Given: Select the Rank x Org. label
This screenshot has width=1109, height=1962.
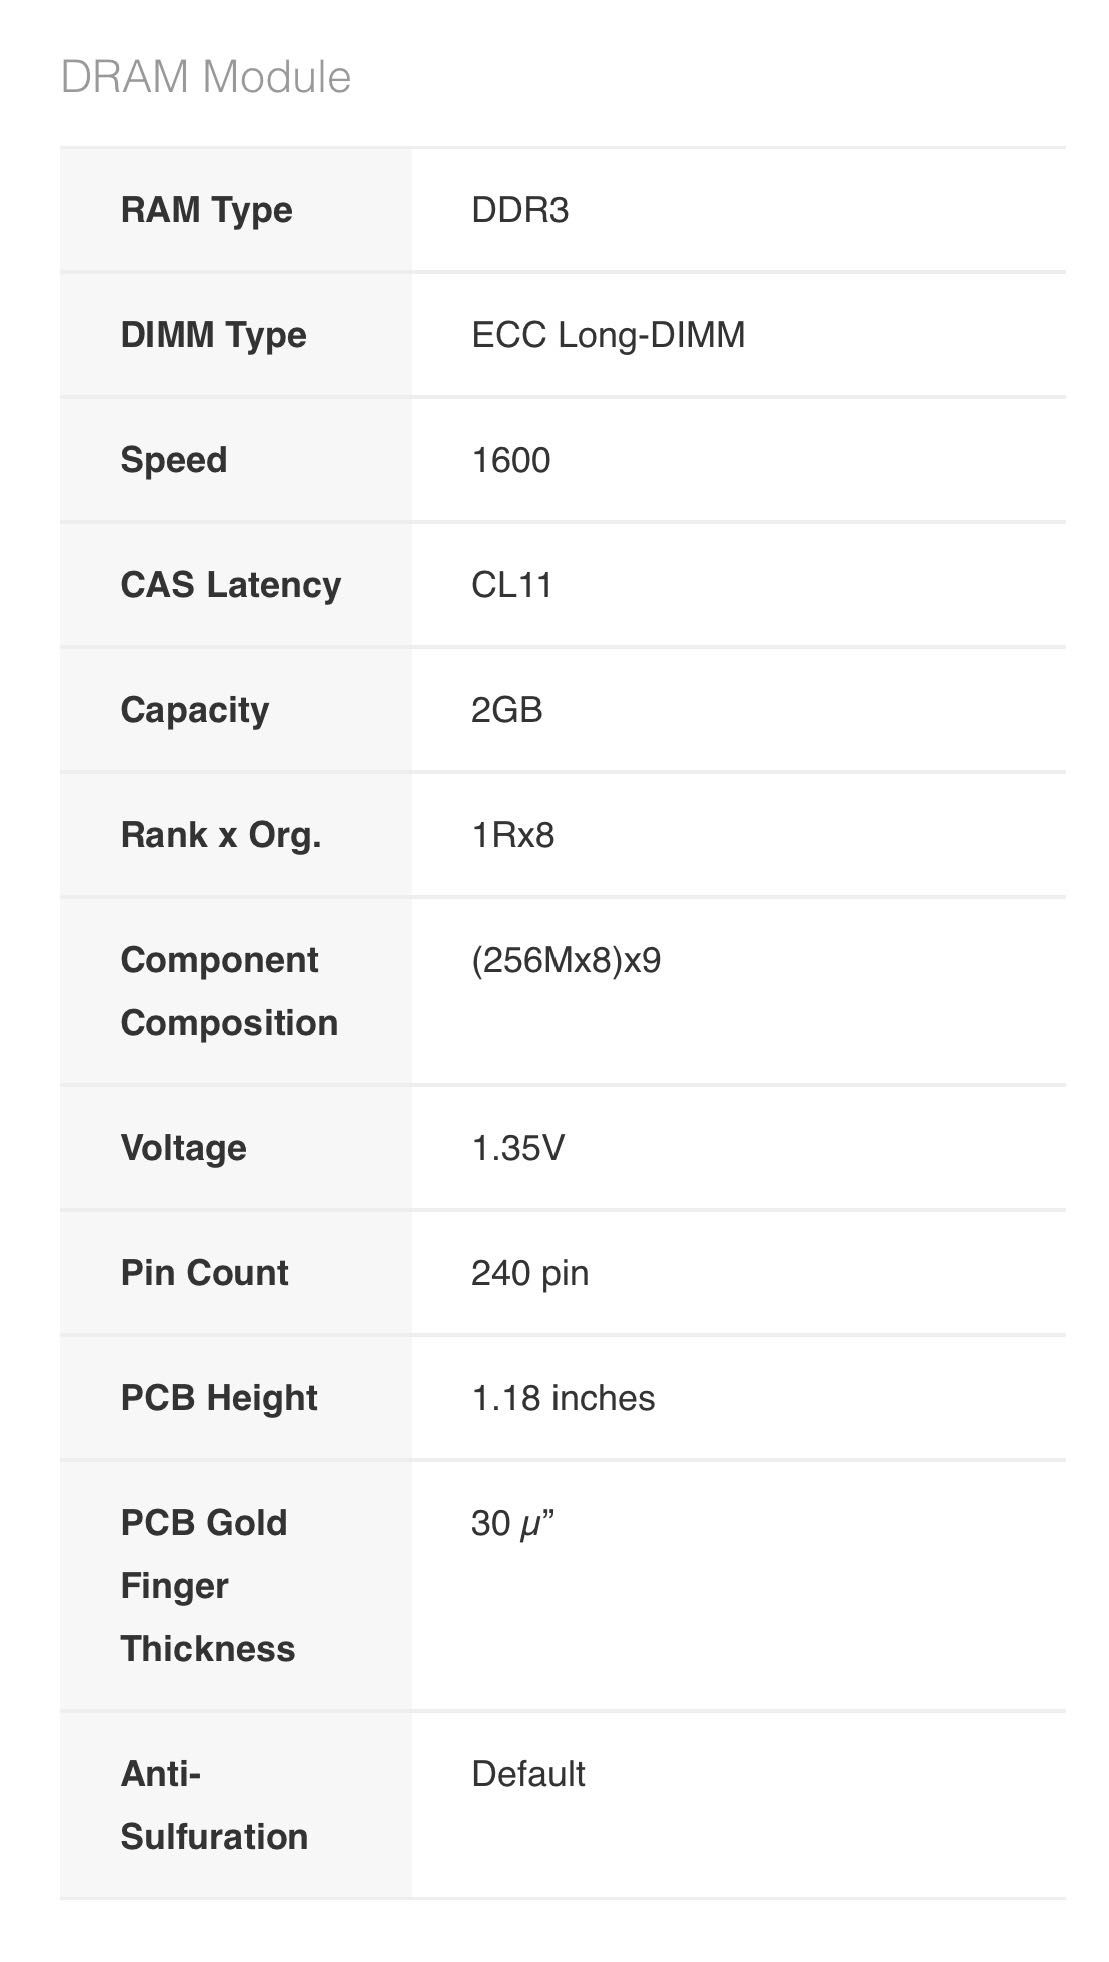Looking at the screenshot, I should pyautogui.click(x=221, y=835).
